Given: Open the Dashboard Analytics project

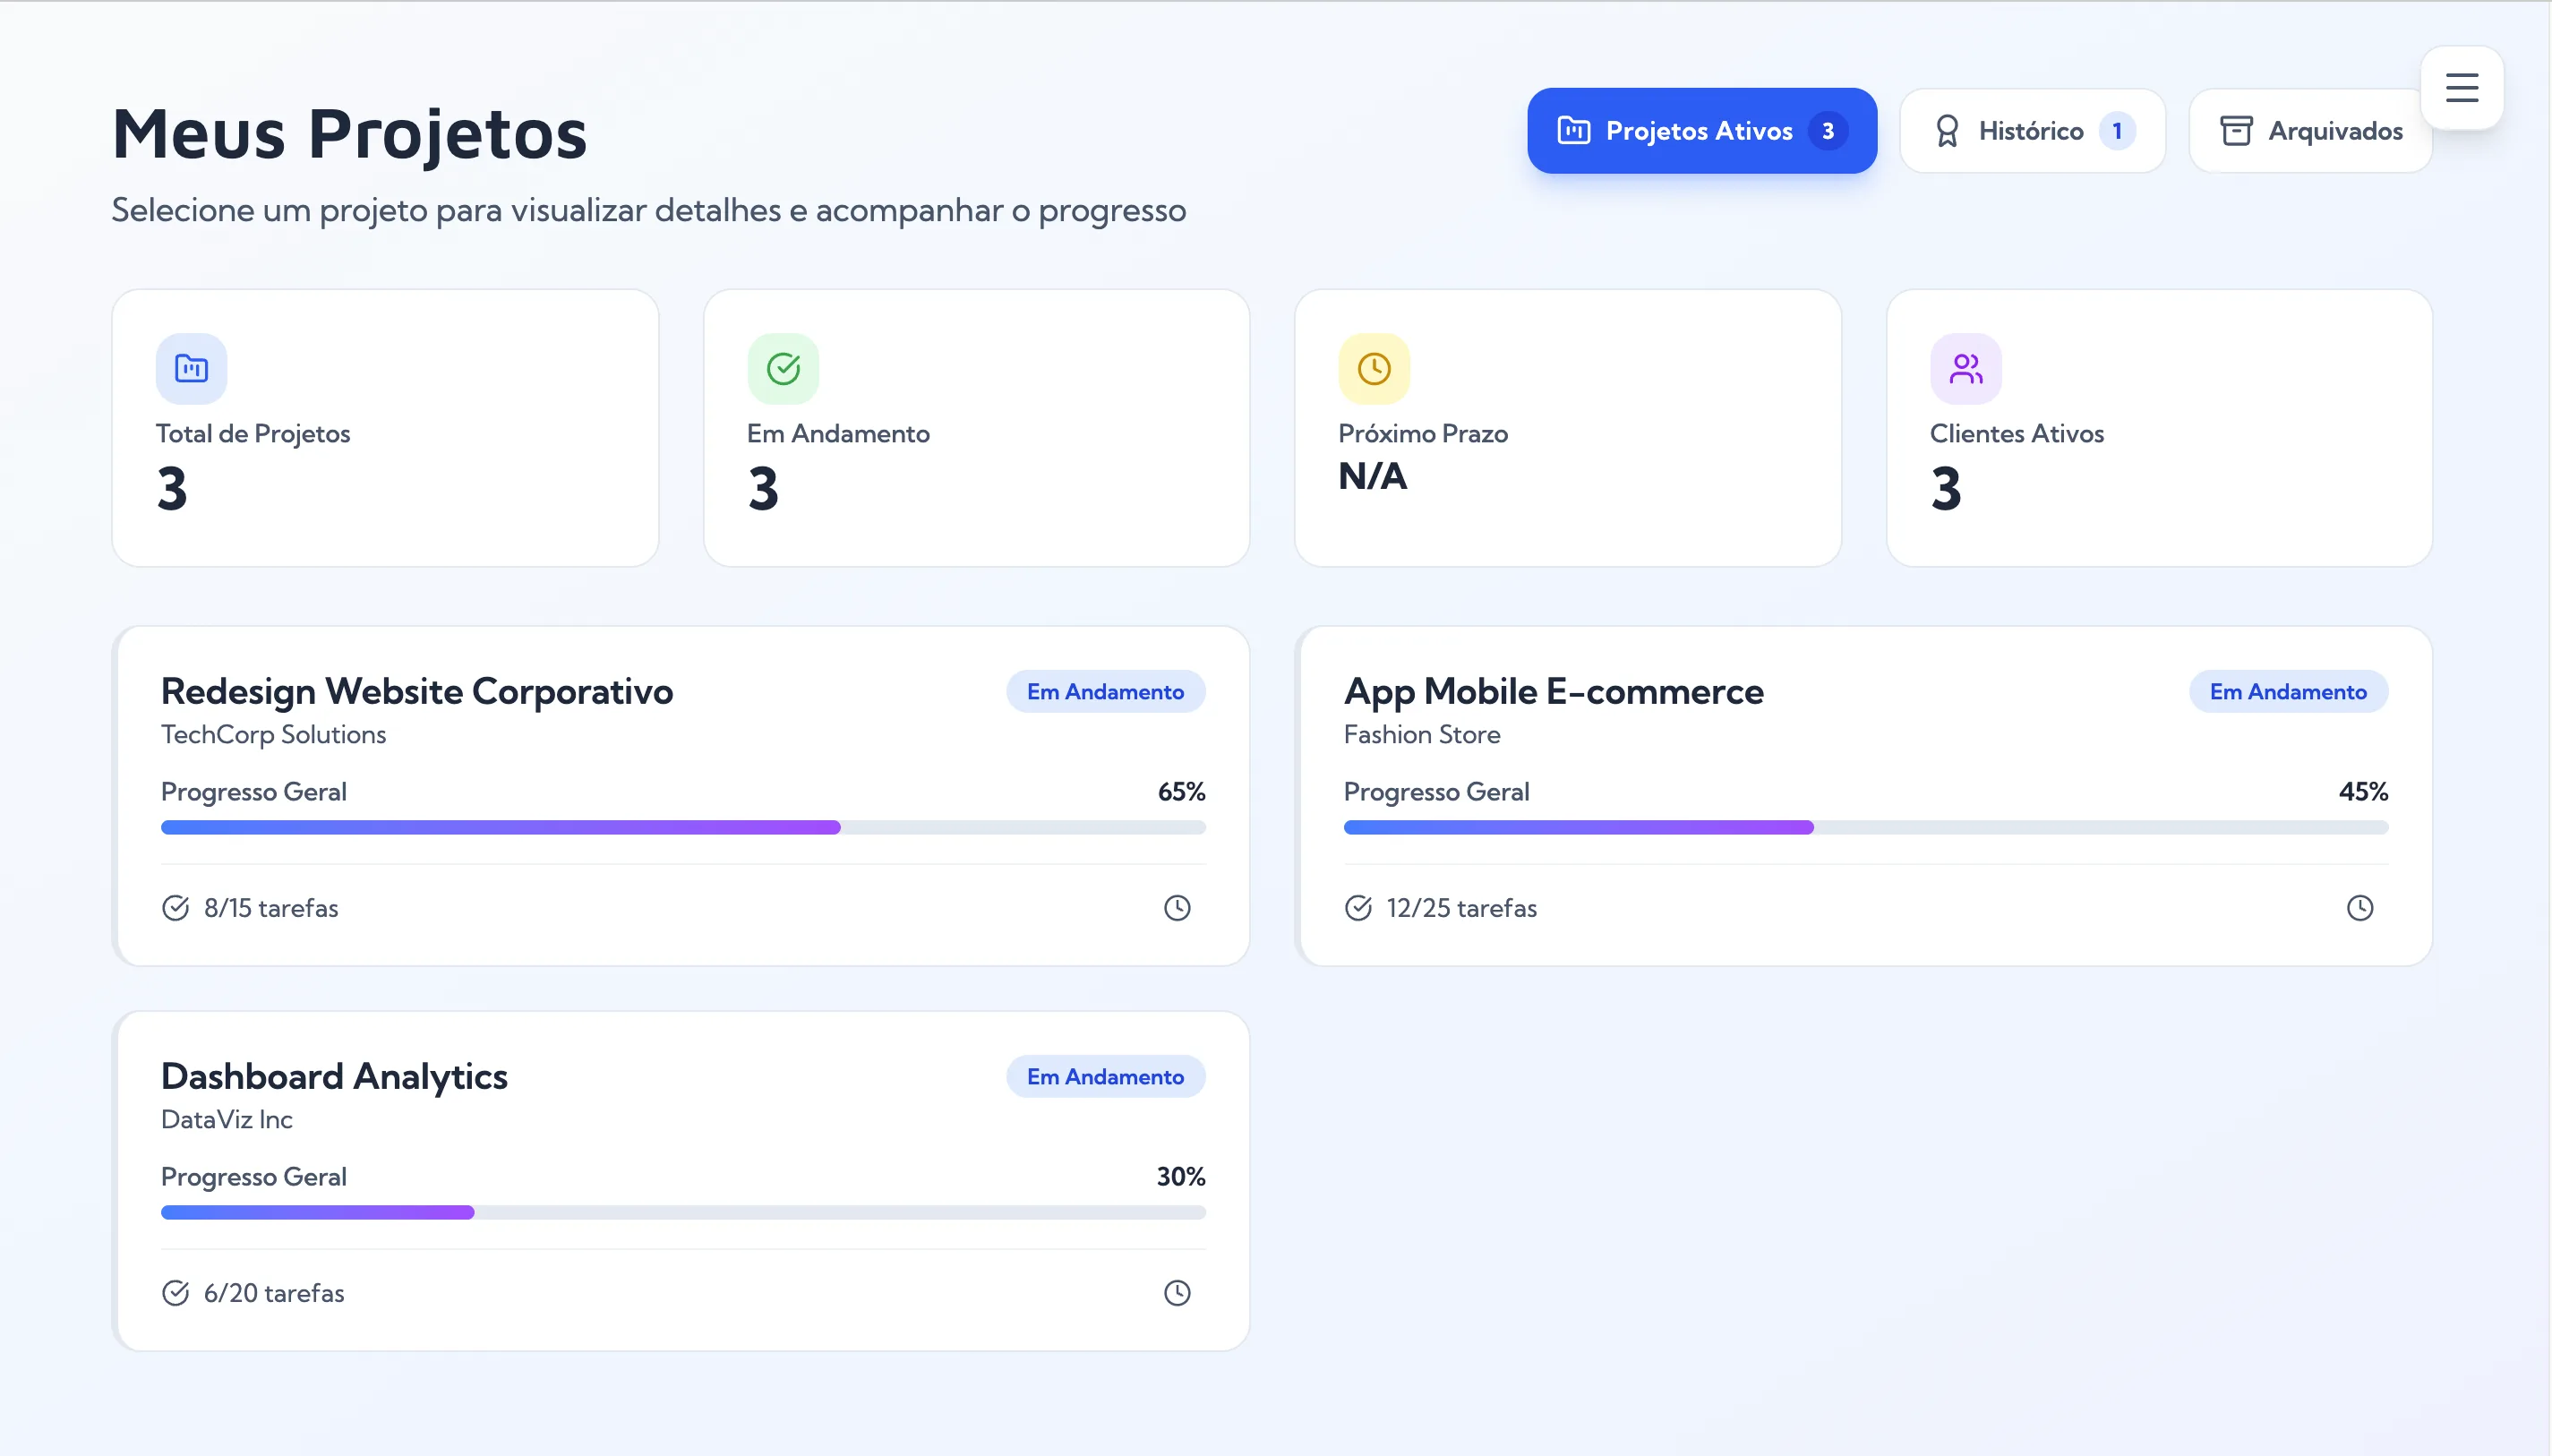Looking at the screenshot, I should click(682, 1181).
